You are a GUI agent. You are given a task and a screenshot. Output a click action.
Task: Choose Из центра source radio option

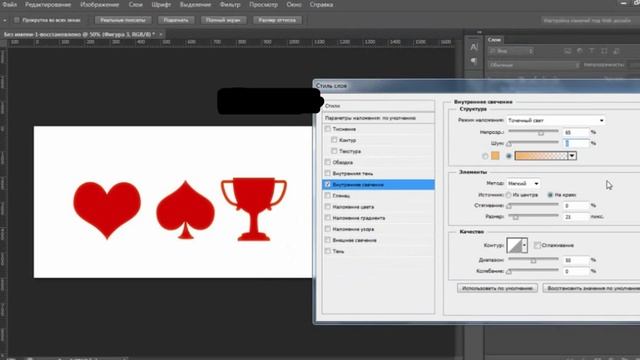(509, 195)
